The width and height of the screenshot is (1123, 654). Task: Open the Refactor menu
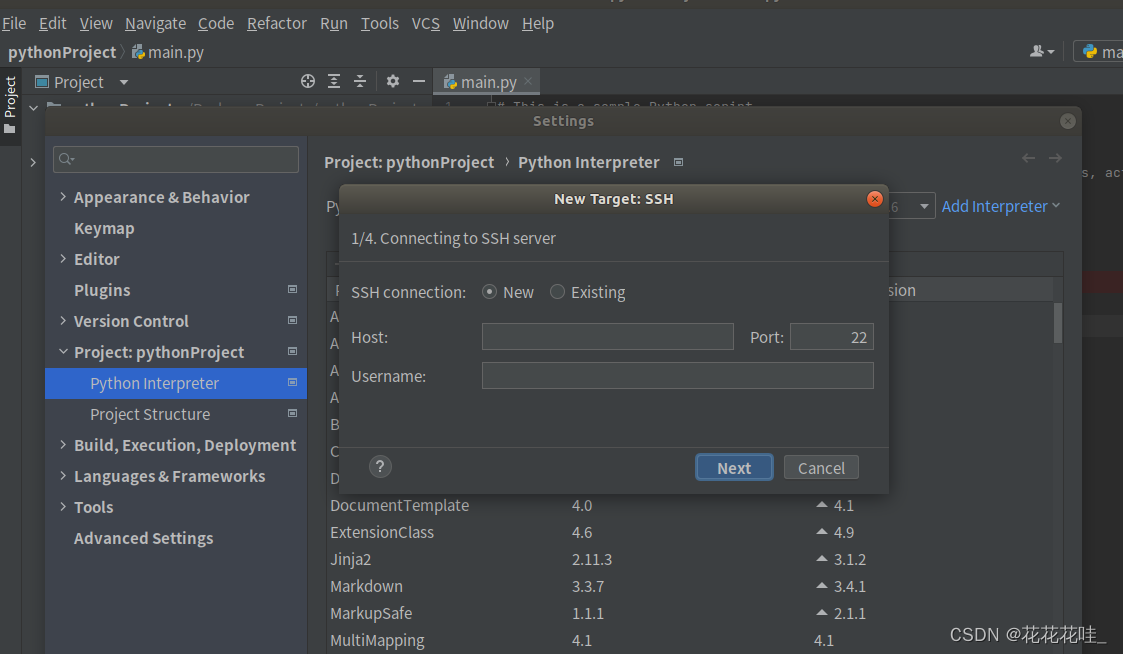276,24
